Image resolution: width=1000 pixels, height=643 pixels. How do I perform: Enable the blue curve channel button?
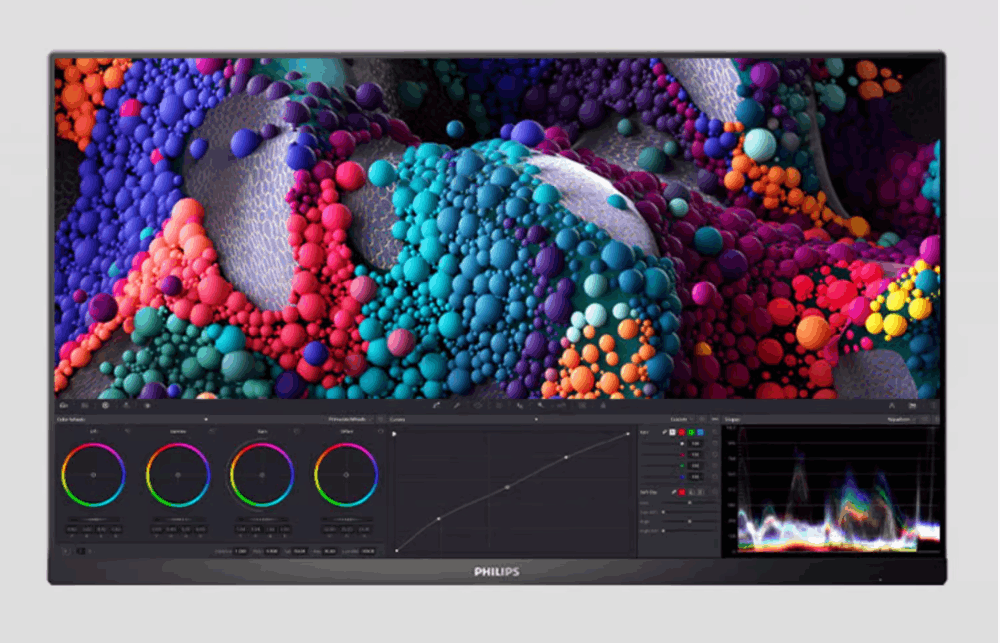pyautogui.click(x=700, y=432)
